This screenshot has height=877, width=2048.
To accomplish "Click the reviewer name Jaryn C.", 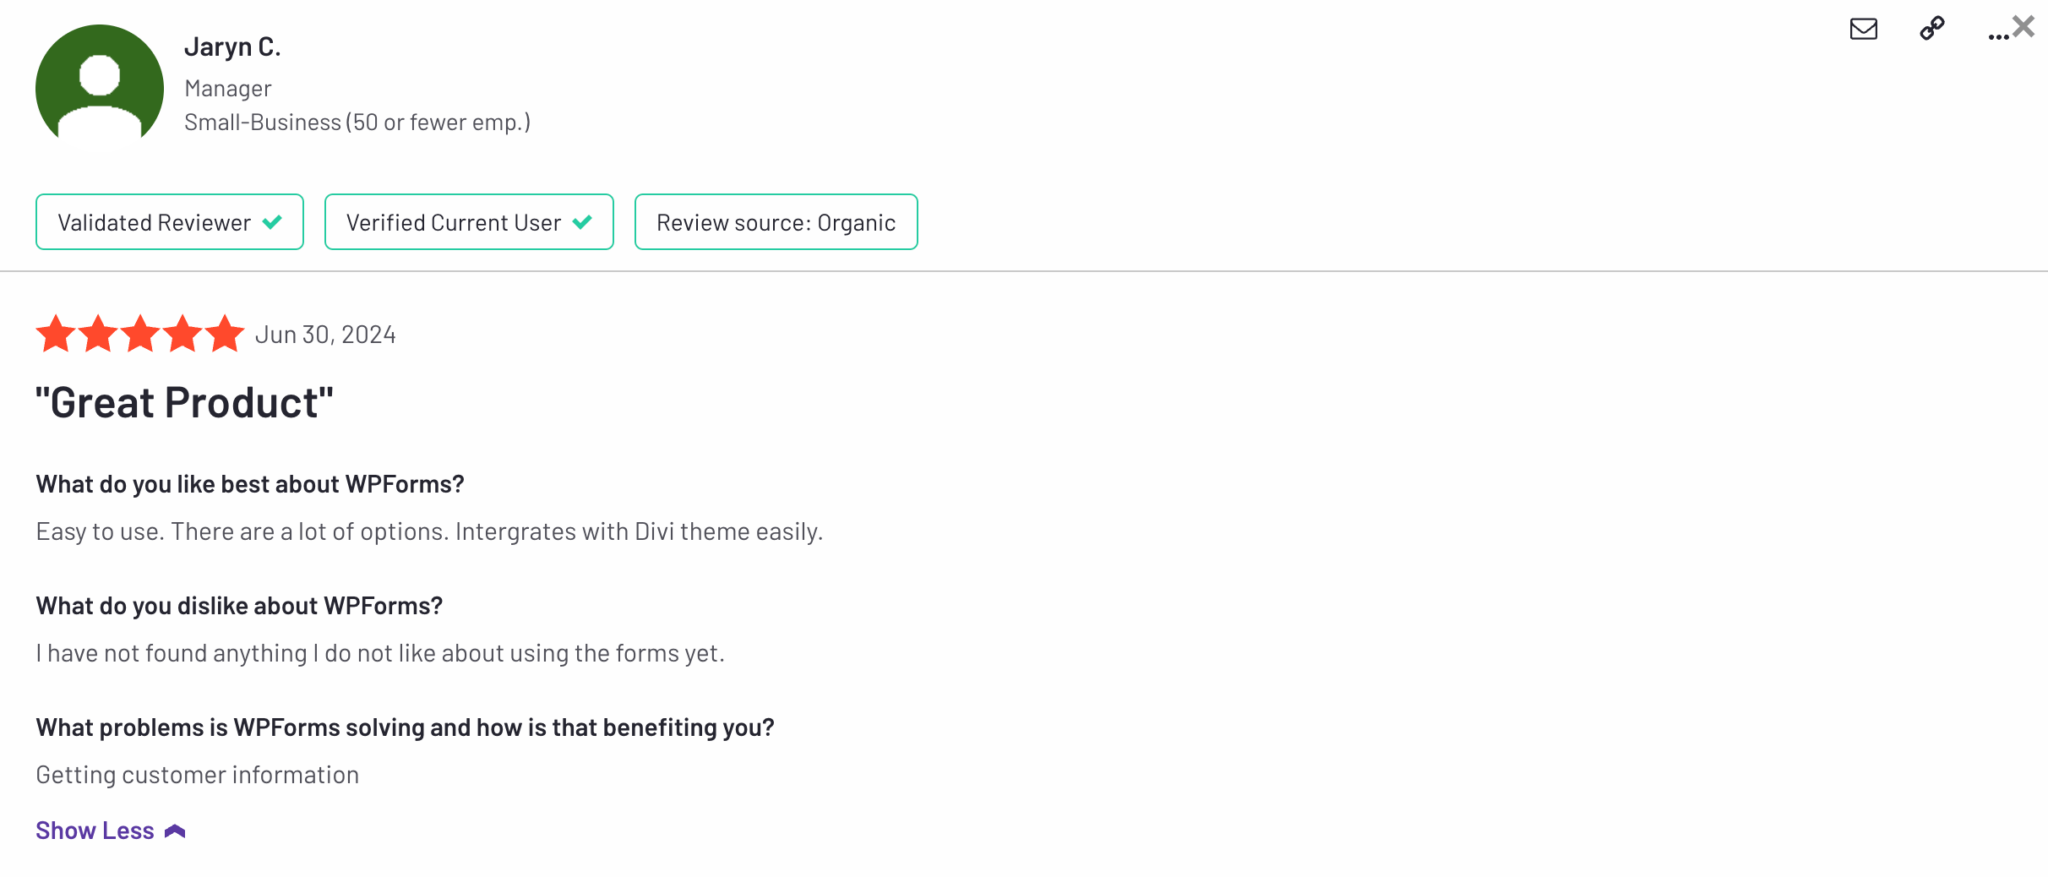I will [232, 46].
